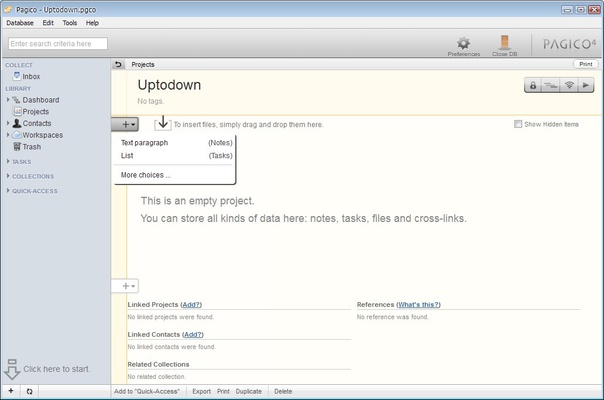This screenshot has width=604, height=400.
Task: Click the Projects breadcrumb label
Action: tap(143, 64)
